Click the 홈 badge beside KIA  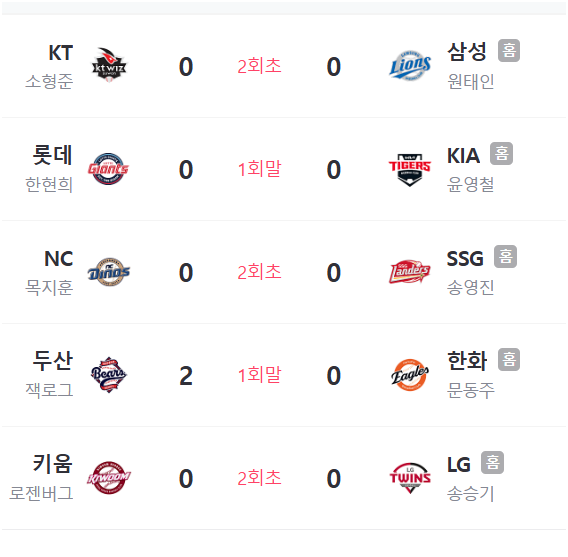[501, 154]
